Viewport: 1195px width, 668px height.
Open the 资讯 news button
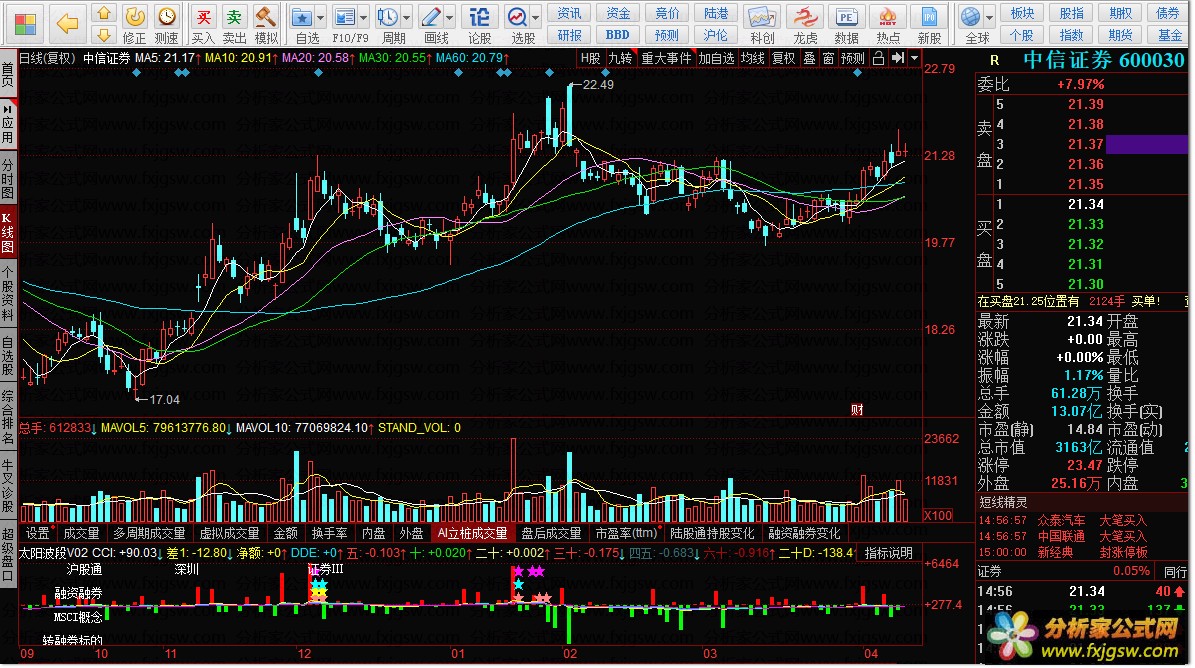tap(569, 13)
